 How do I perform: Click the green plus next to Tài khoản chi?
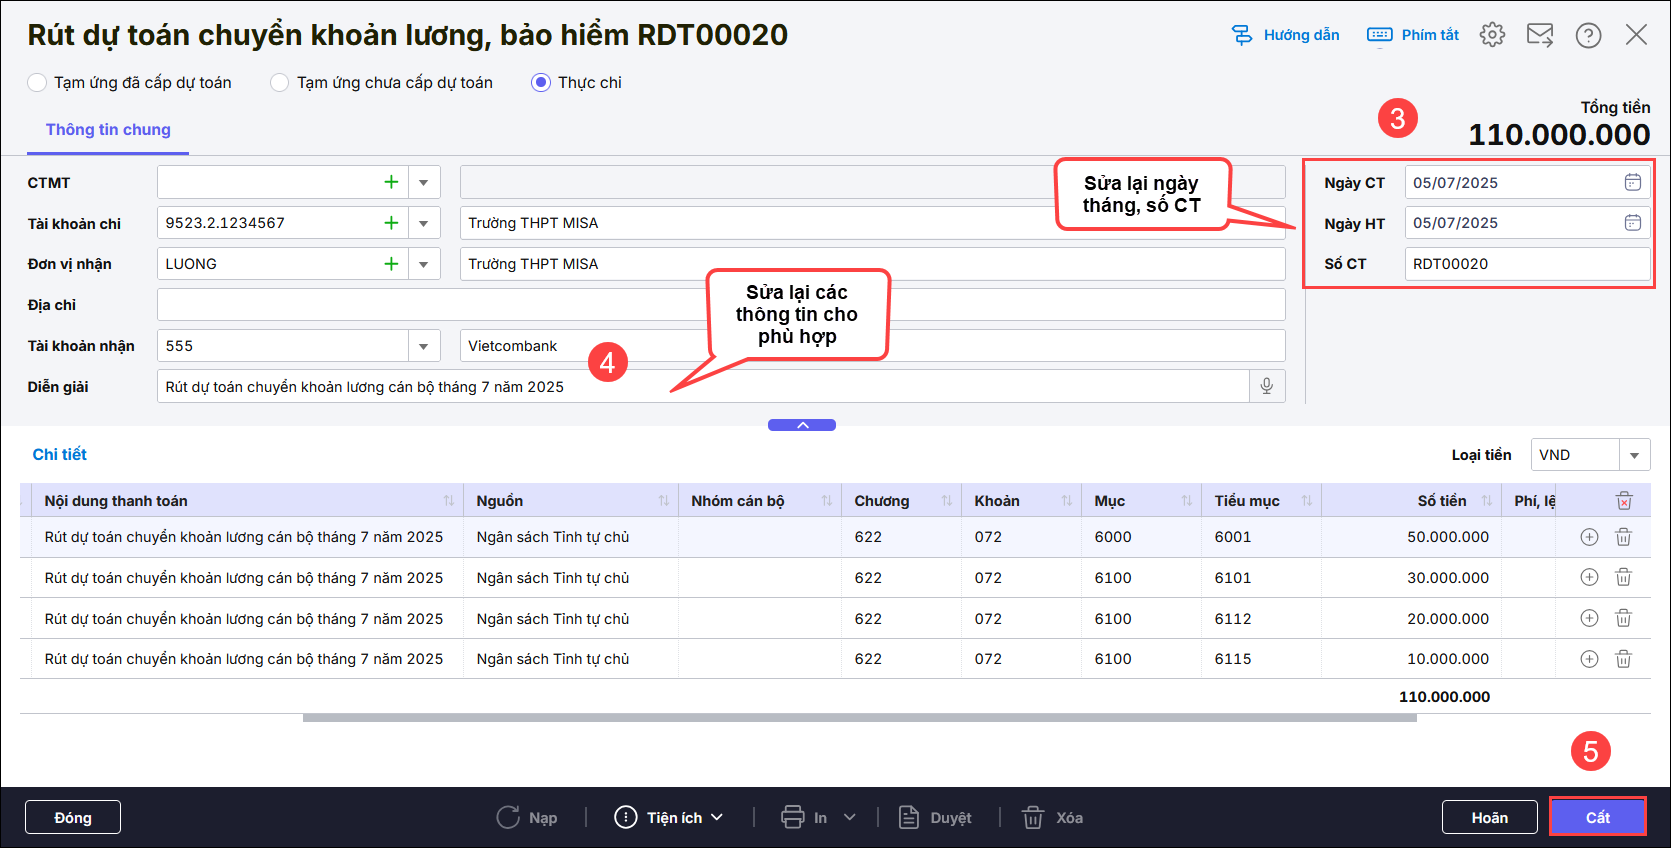[x=391, y=223]
